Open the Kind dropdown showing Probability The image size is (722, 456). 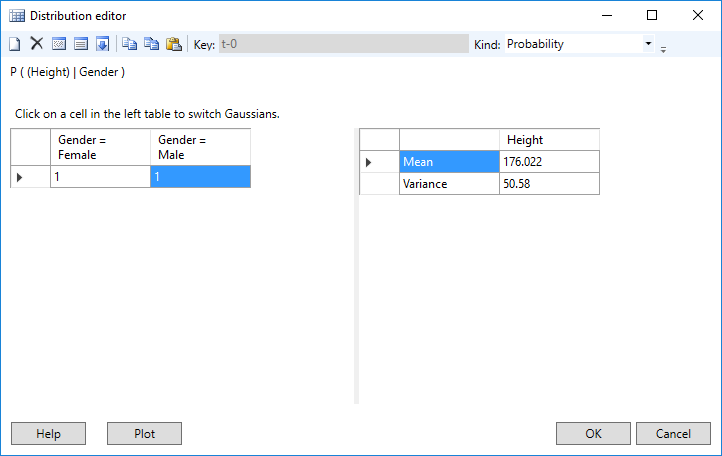click(x=648, y=44)
